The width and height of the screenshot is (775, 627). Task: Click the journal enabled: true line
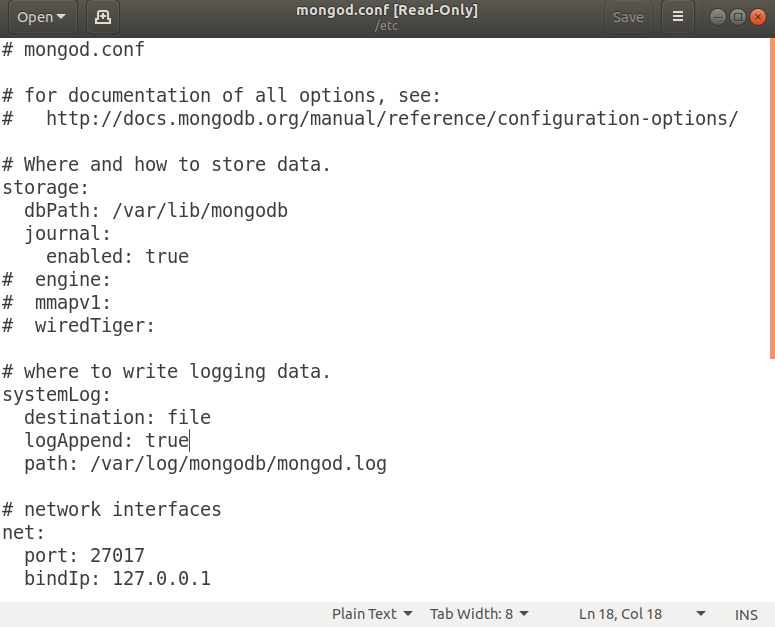click(117, 256)
